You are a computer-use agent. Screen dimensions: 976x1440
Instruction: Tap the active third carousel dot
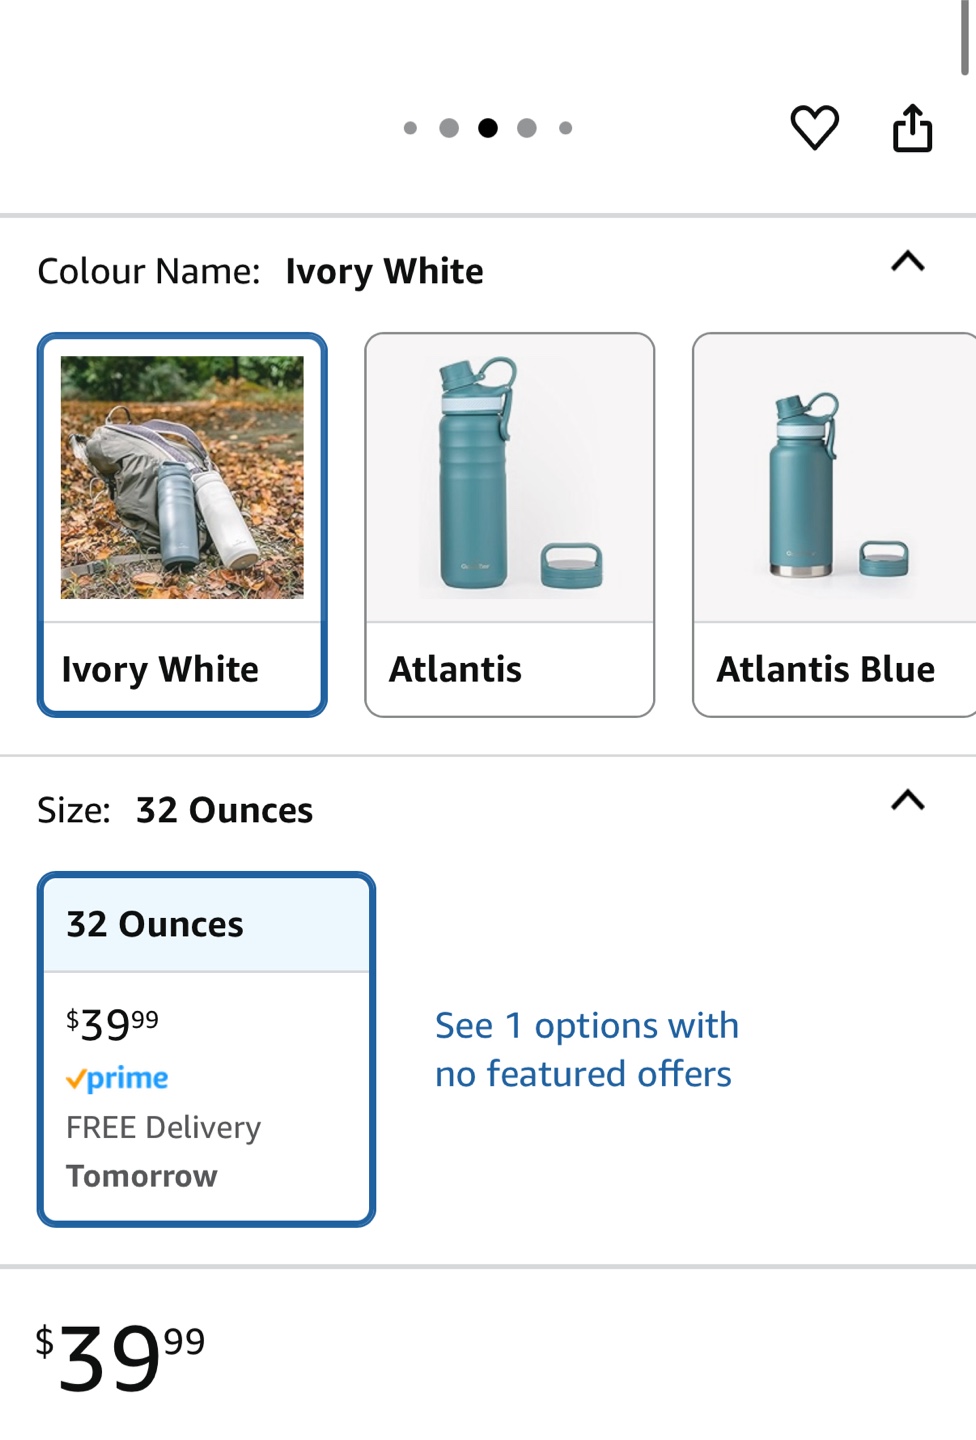488,128
